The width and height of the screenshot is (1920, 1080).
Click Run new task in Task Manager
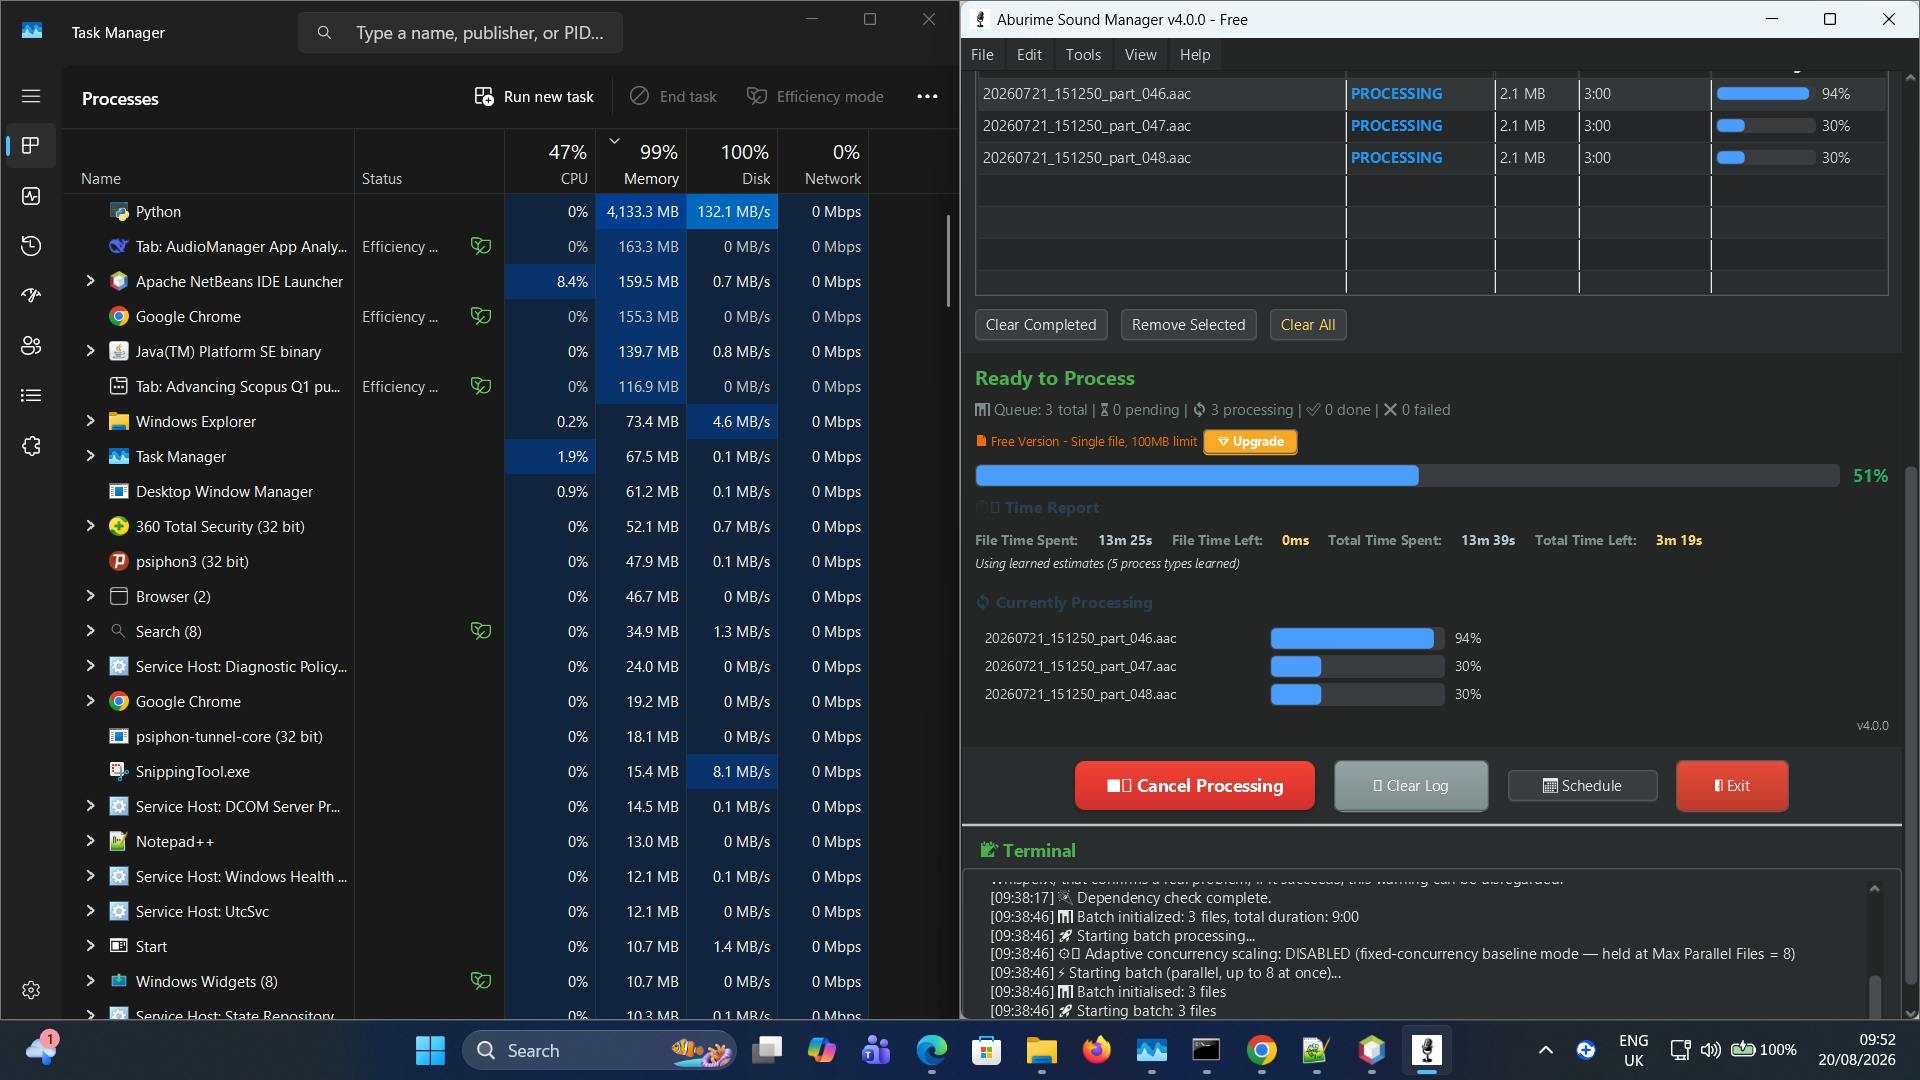coord(534,97)
